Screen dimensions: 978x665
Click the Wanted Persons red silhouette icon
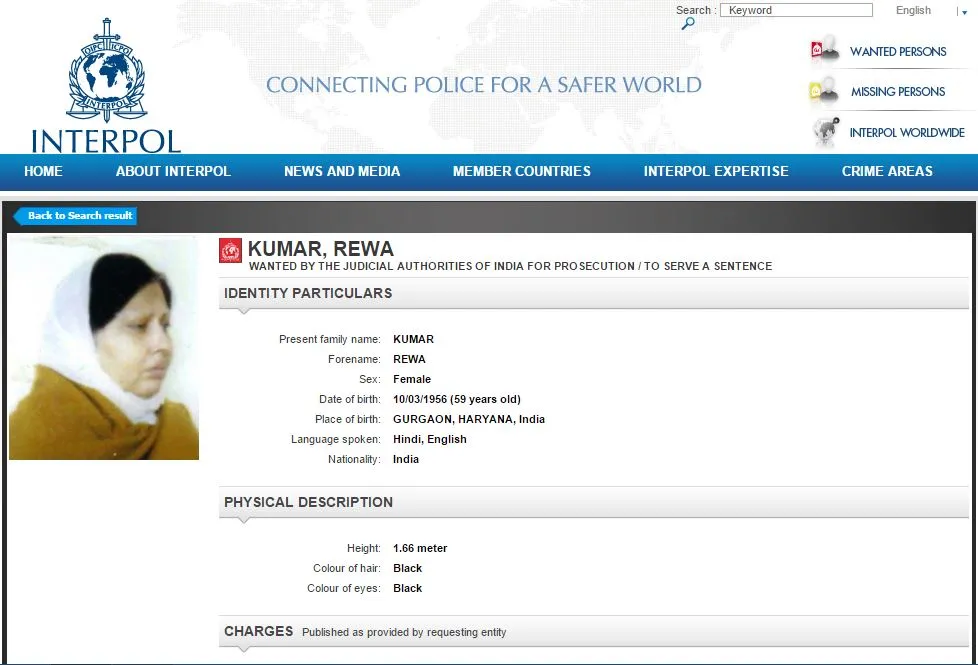coord(825,50)
